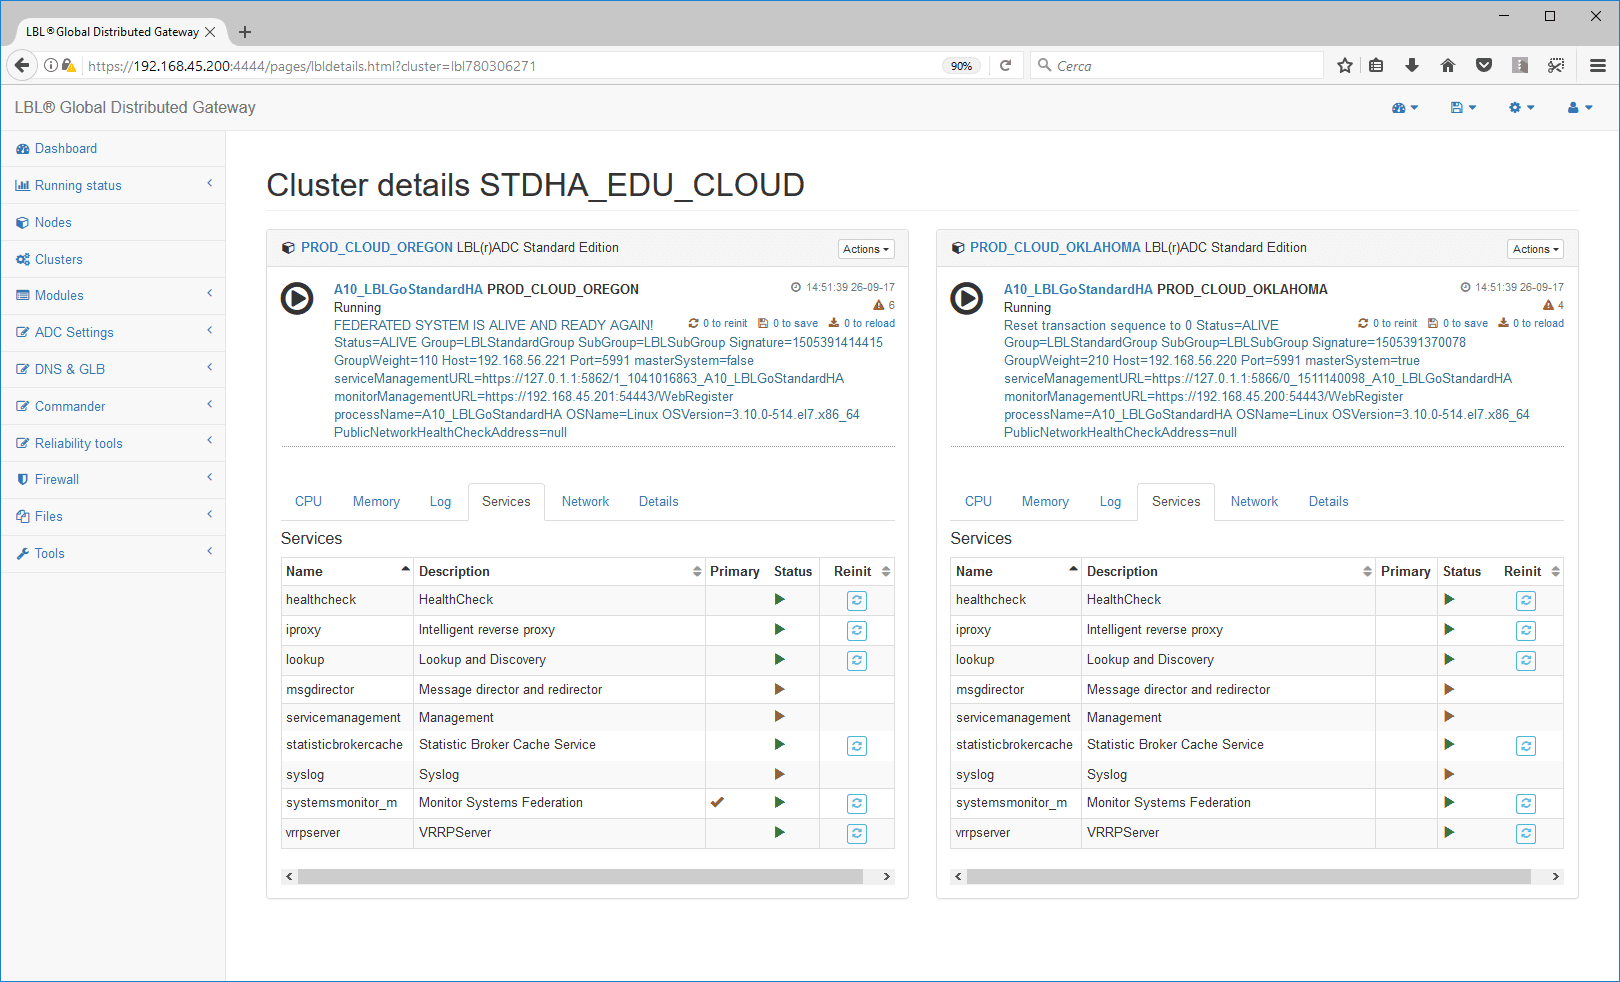Reinit vrrpserver on PROD_CLOUD_OREGON
1620x982 pixels.
pos(857,834)
